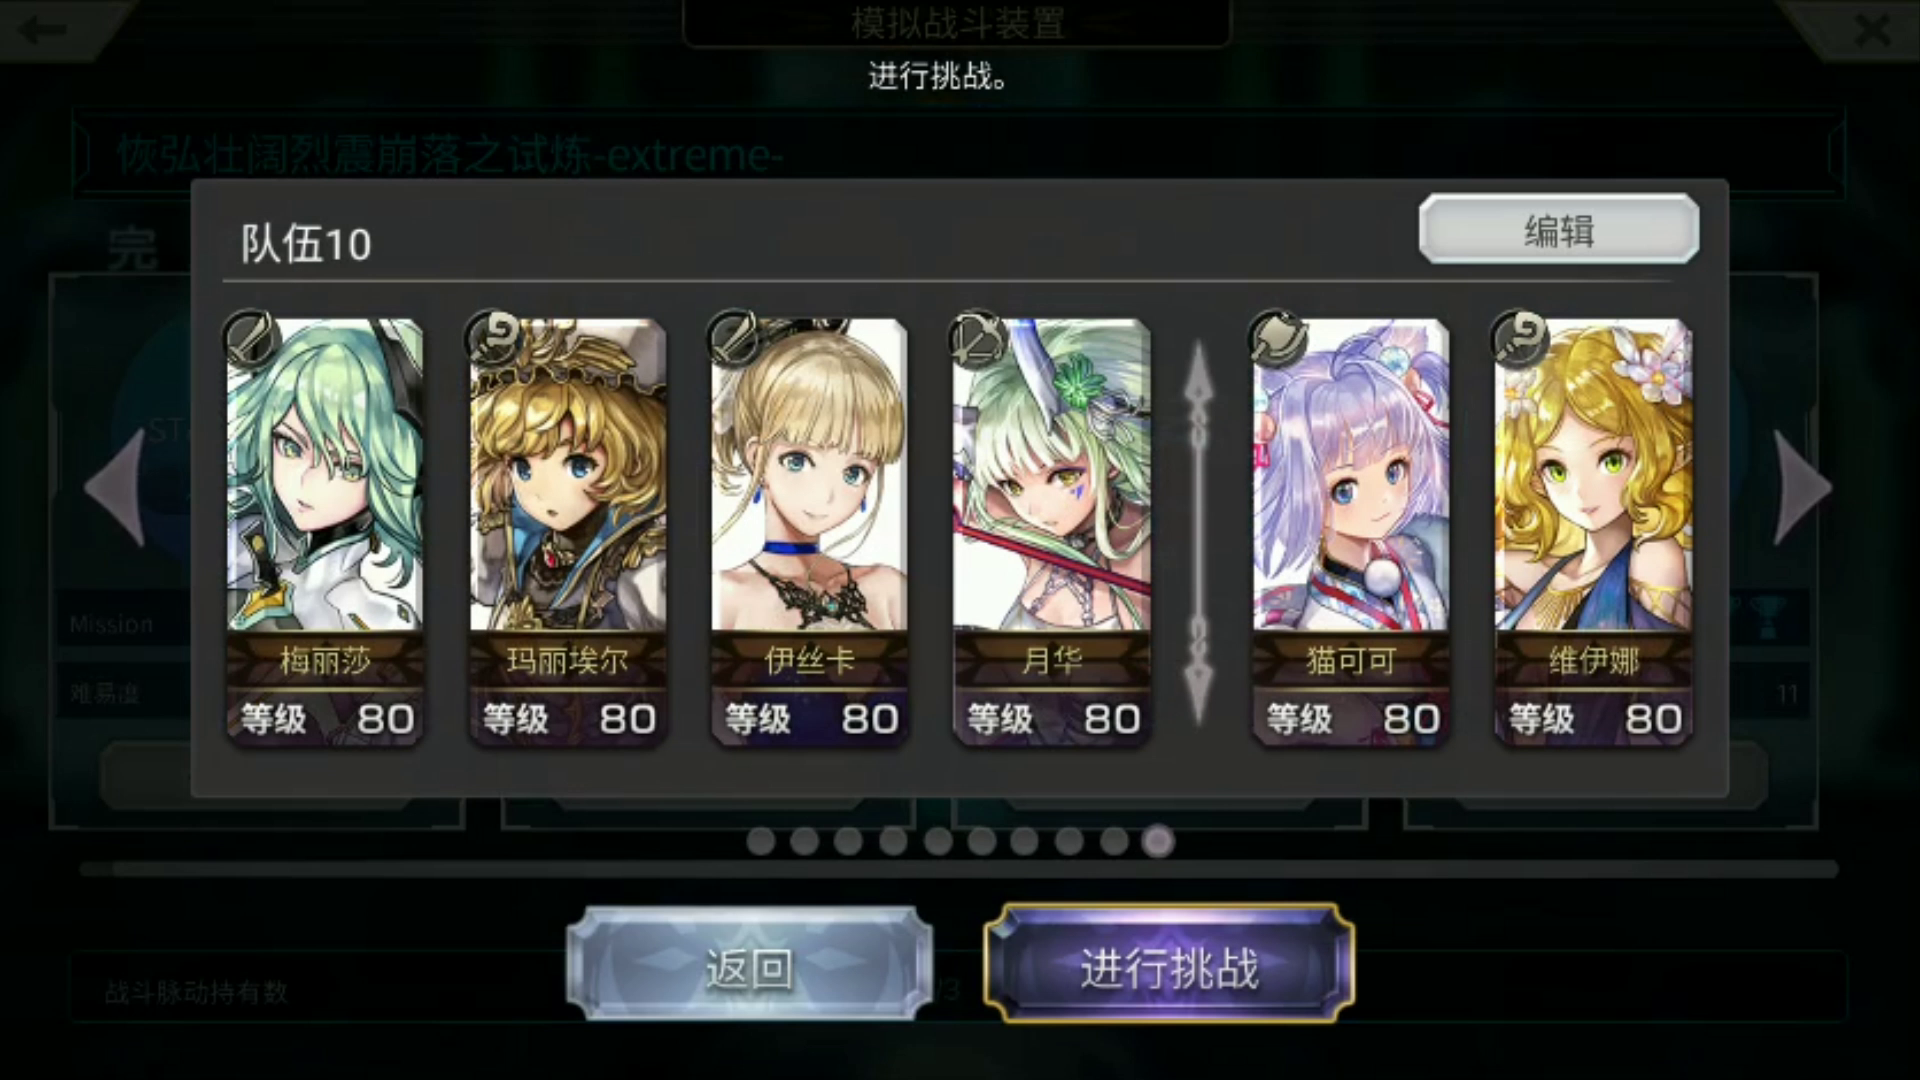Image resolution: width=1920 pixels, height=1080 pixels.
Task: Select the first team page dot
Action: pyautogui.click(x=761, y=841)
